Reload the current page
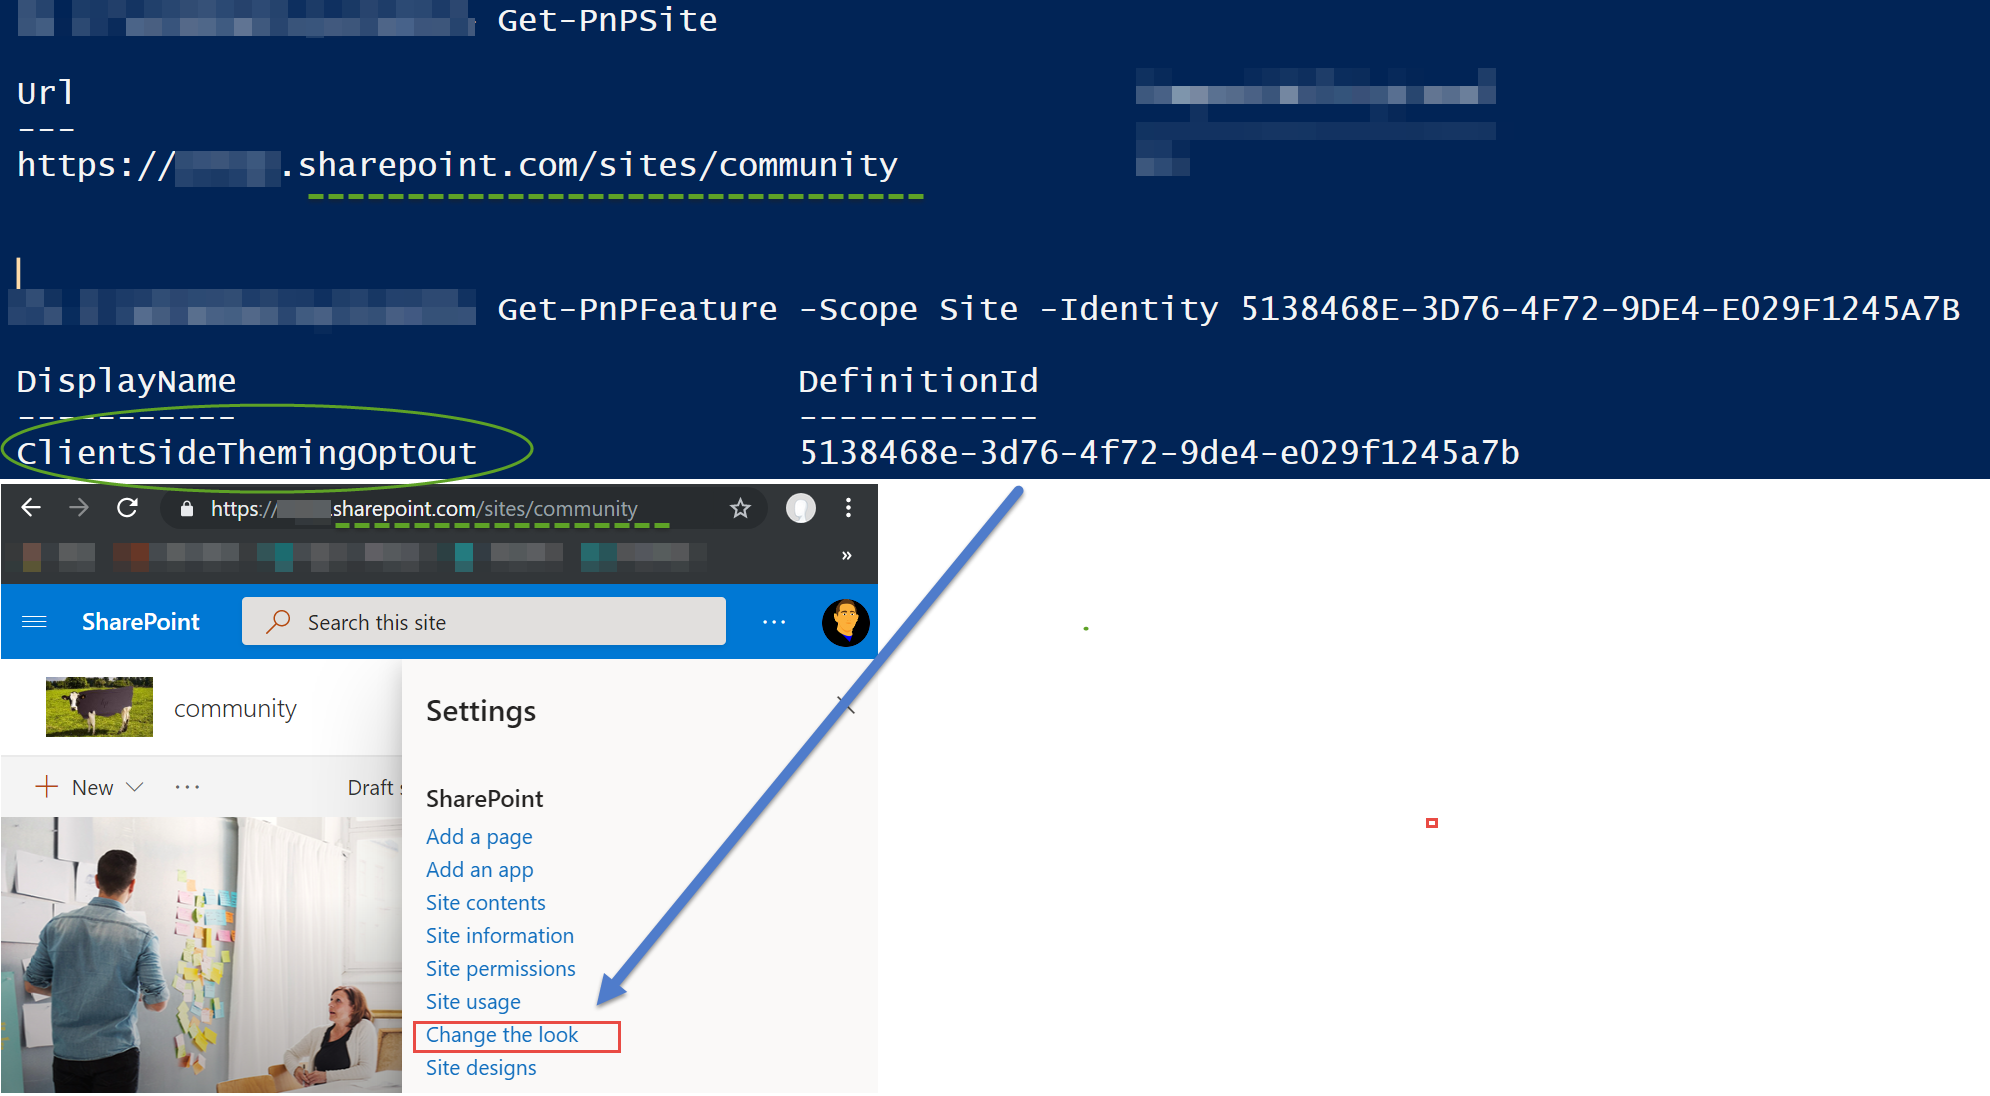The height and width of the screenshot is (1096, 1990). (x=128, y=508)
